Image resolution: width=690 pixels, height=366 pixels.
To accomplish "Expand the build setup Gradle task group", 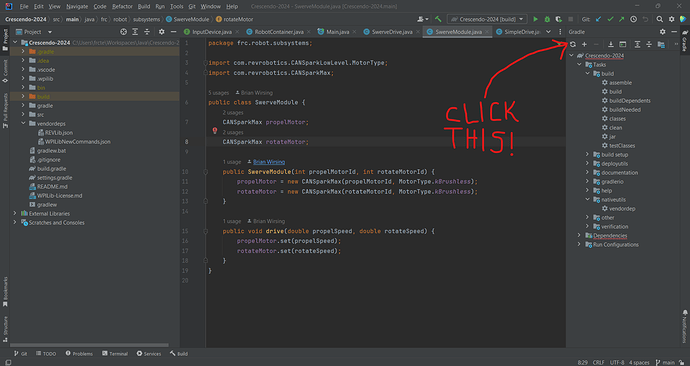I will pos(587,154).
